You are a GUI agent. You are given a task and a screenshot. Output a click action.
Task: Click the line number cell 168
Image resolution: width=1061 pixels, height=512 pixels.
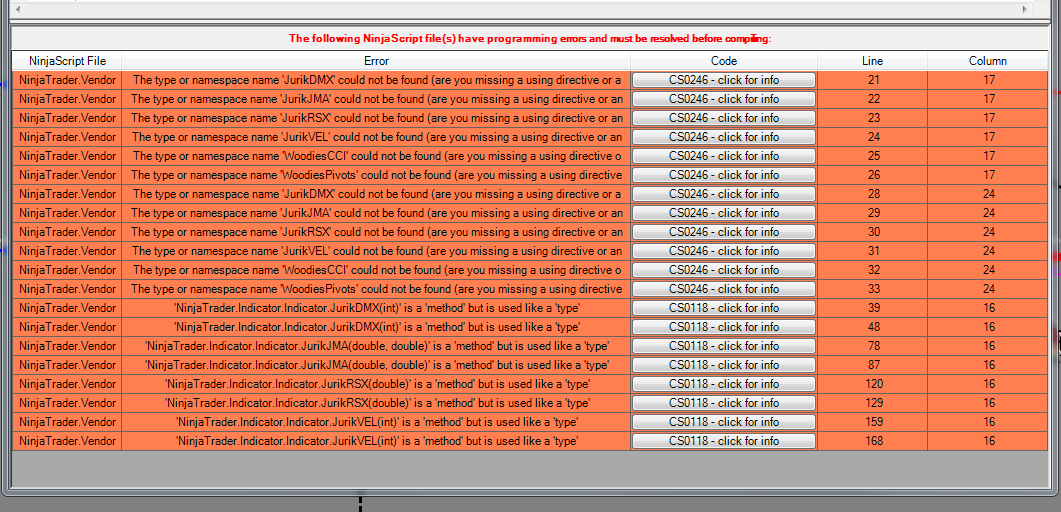[x=872, y=441]
